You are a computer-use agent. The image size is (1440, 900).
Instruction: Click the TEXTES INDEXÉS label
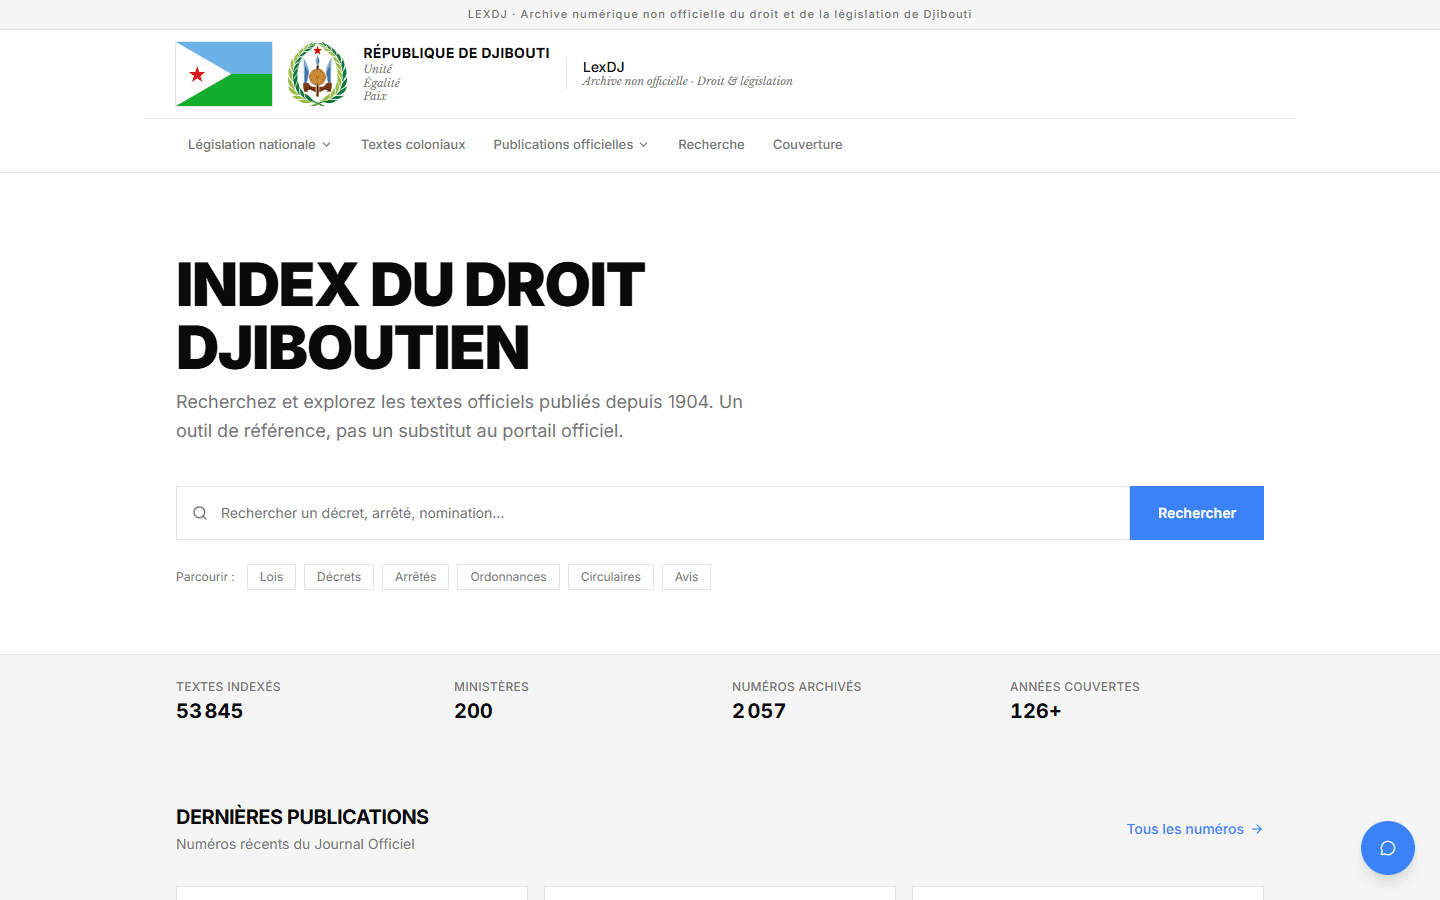(228, 687)
